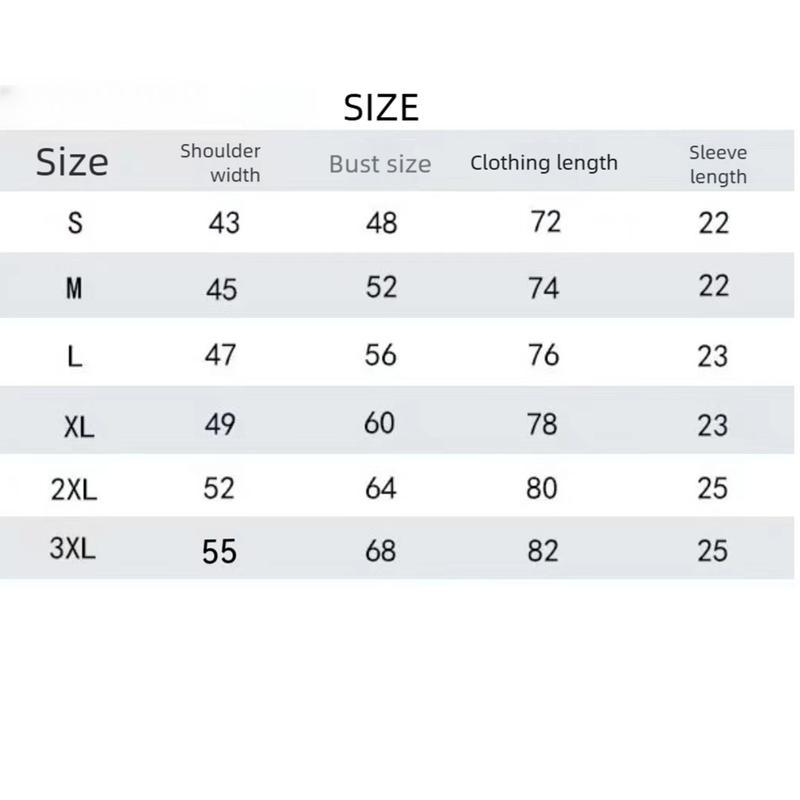Click bust size value 64 for 2XL
This screenshot has width=800, height=800.
click(x=380, y=489)
